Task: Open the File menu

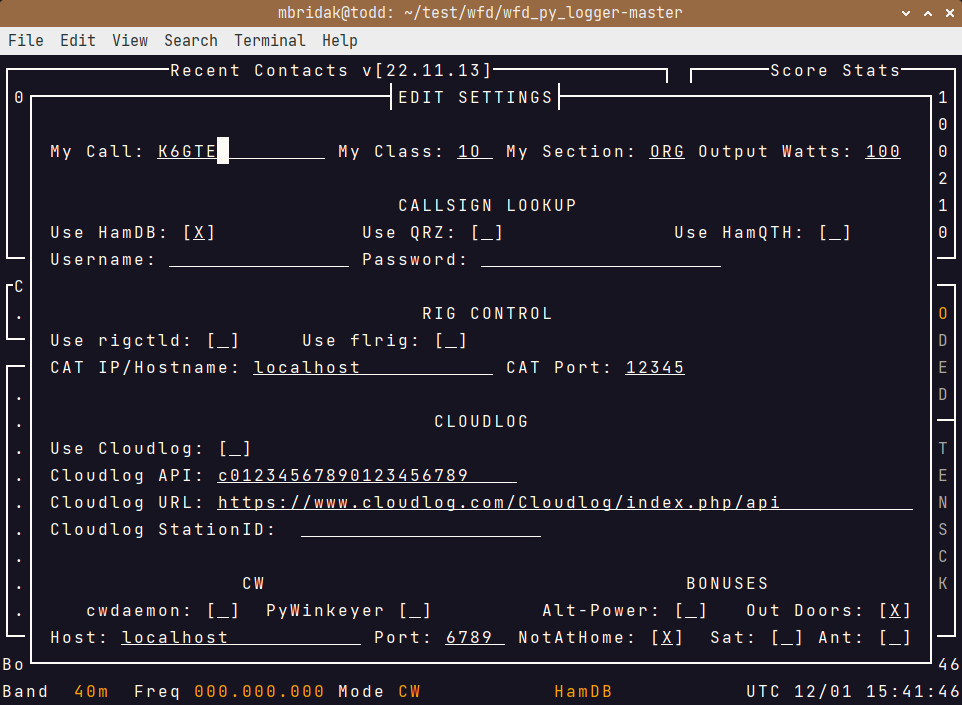Action: 26,40
